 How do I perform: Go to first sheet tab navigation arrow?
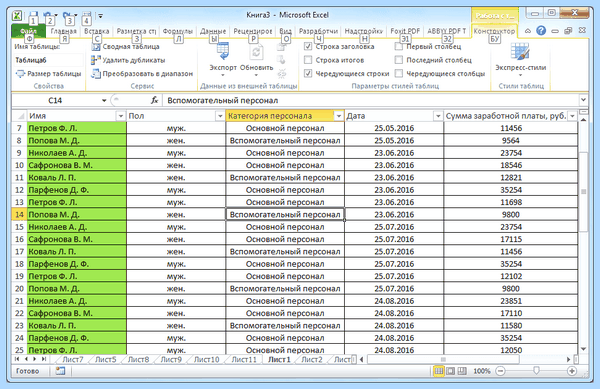coord(17,359)
